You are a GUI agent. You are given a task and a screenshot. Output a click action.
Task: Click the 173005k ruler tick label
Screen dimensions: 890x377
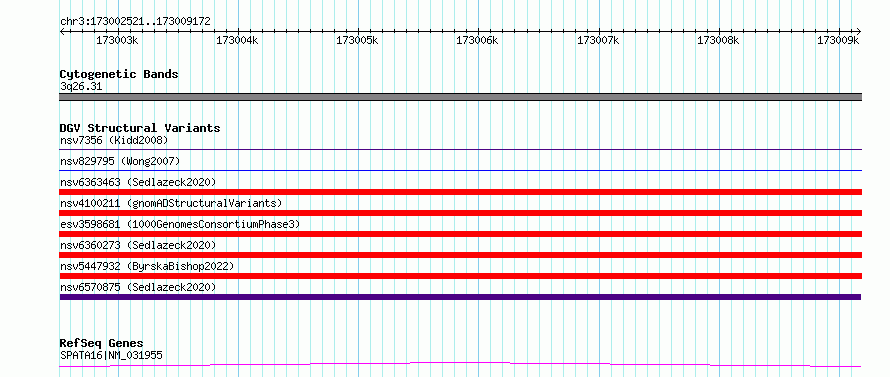pos(357,40)
